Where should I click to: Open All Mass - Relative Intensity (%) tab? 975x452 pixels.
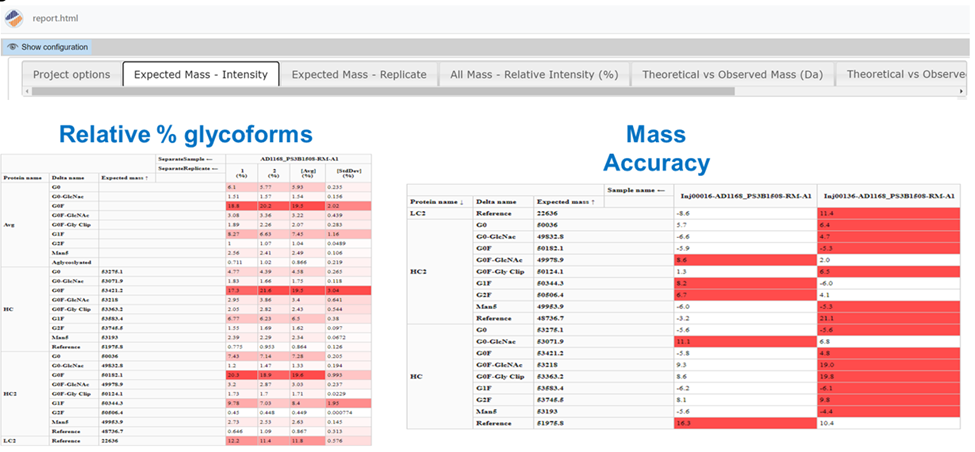tap(533, 75)
